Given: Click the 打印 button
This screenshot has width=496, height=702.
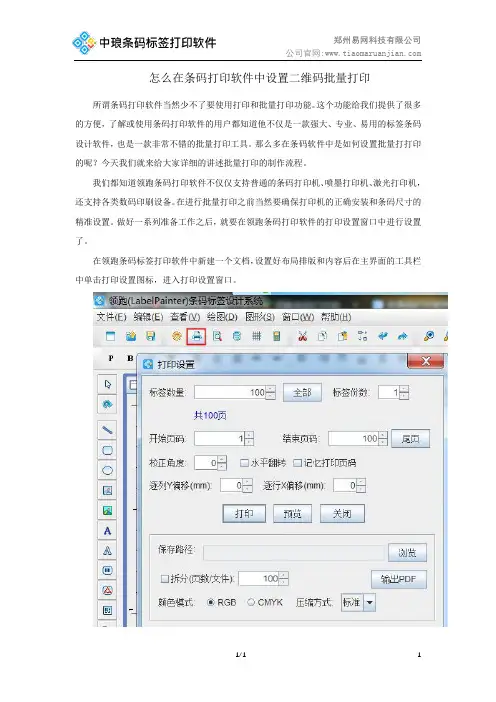Looking at the screenshot, I should 244,514.
